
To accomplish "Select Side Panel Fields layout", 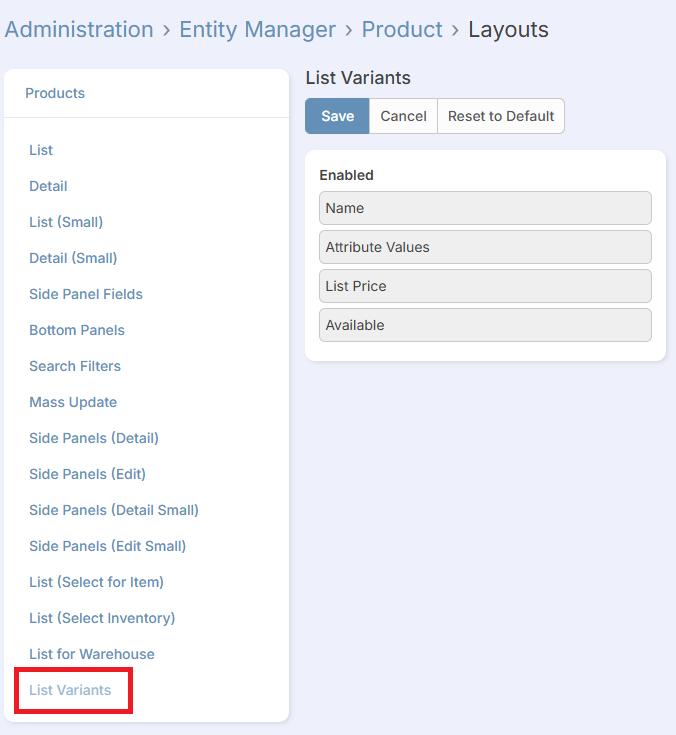I will (86, 294).
